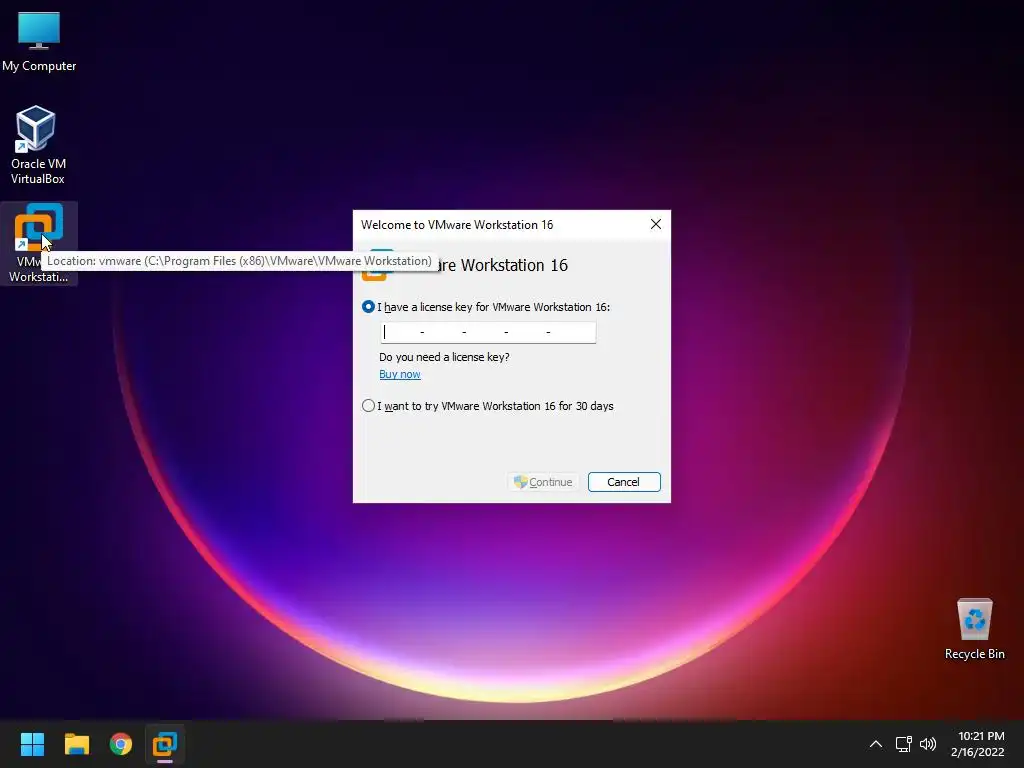The height and width of the screenshot is (768, 1024).
Task: Choose the 30-day trial option
Action: [368, 406]
